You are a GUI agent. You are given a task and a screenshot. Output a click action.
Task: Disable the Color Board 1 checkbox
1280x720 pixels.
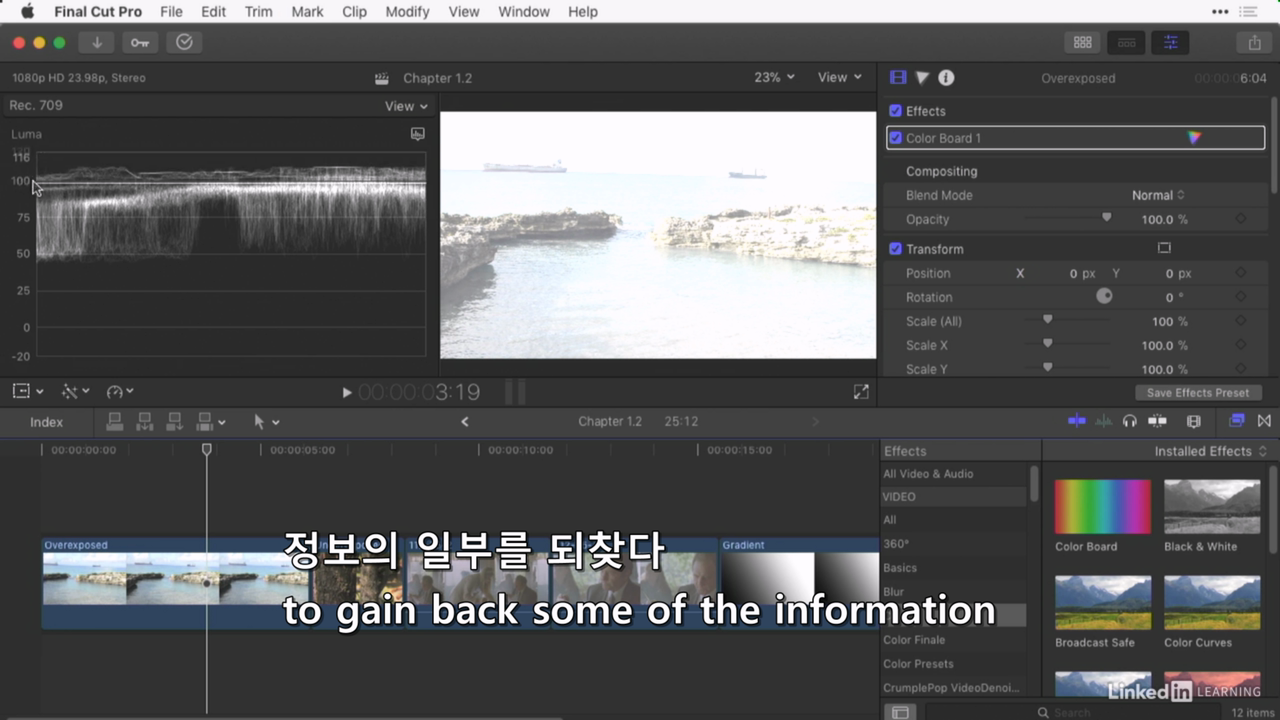pyautogui.click(x=896, y=138)
